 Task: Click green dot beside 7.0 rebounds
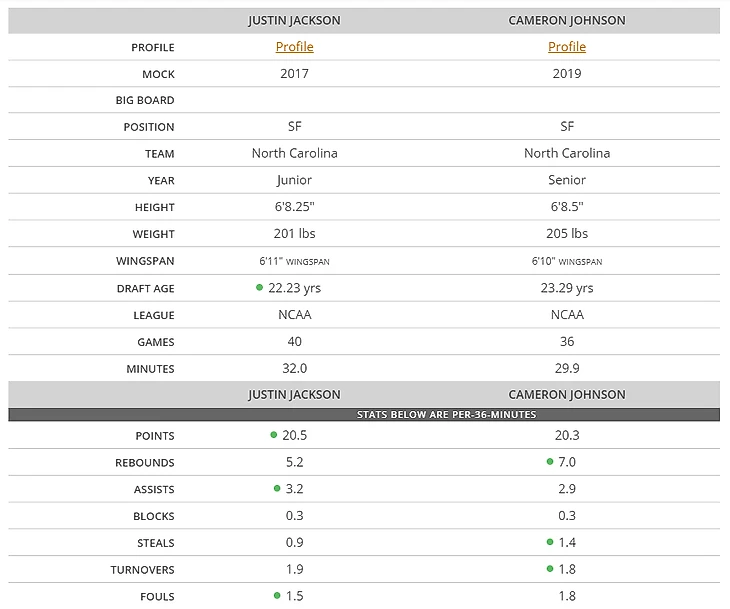point(549,462)
